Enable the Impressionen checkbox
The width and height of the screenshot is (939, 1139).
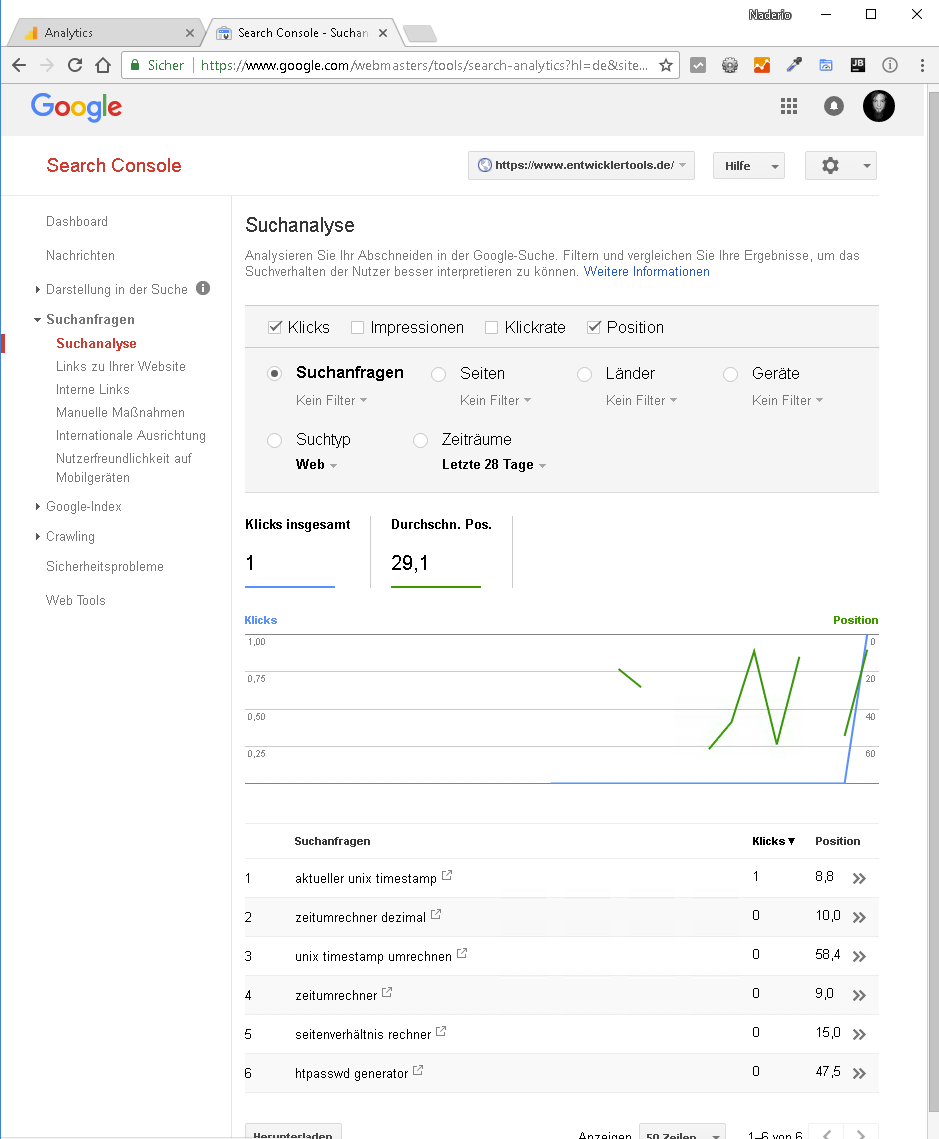click(x=357, y=328)
